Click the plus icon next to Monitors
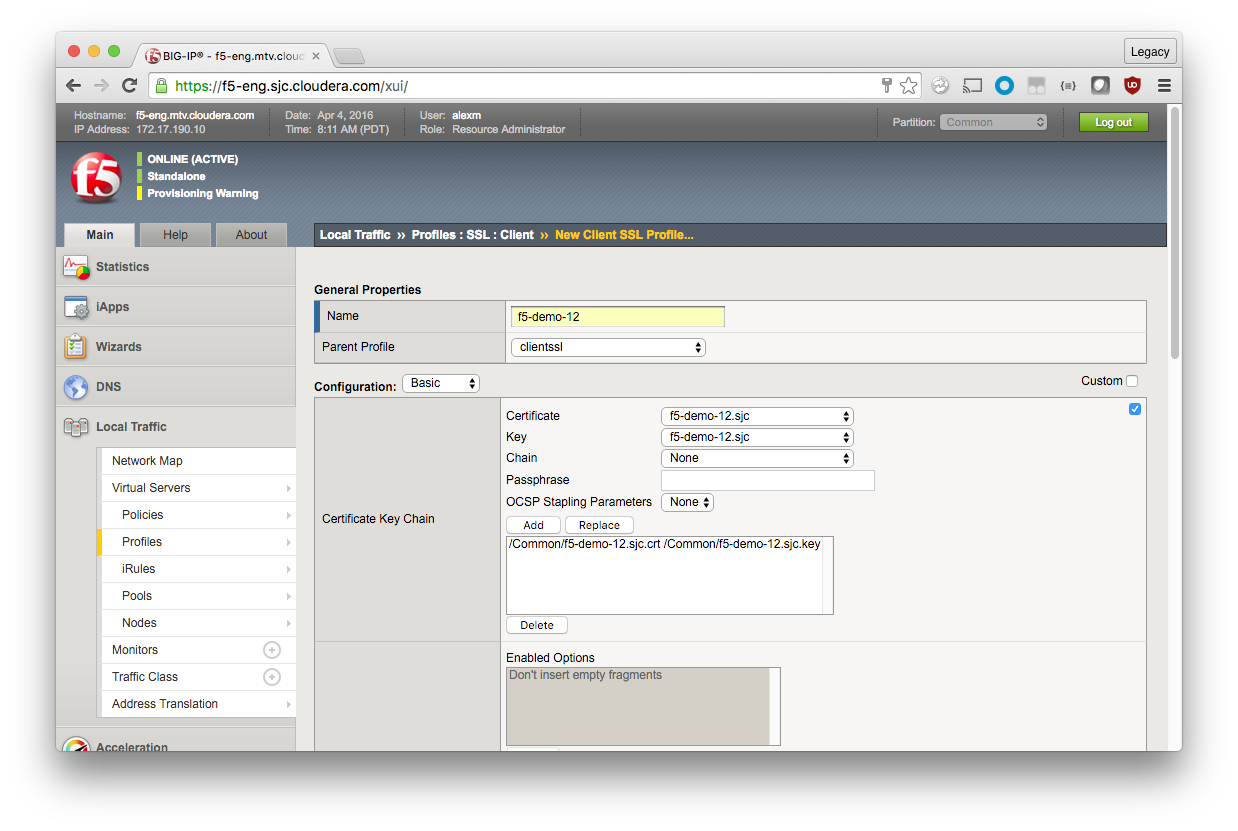This screenshot has height=831, width=1238. (271, 650)
